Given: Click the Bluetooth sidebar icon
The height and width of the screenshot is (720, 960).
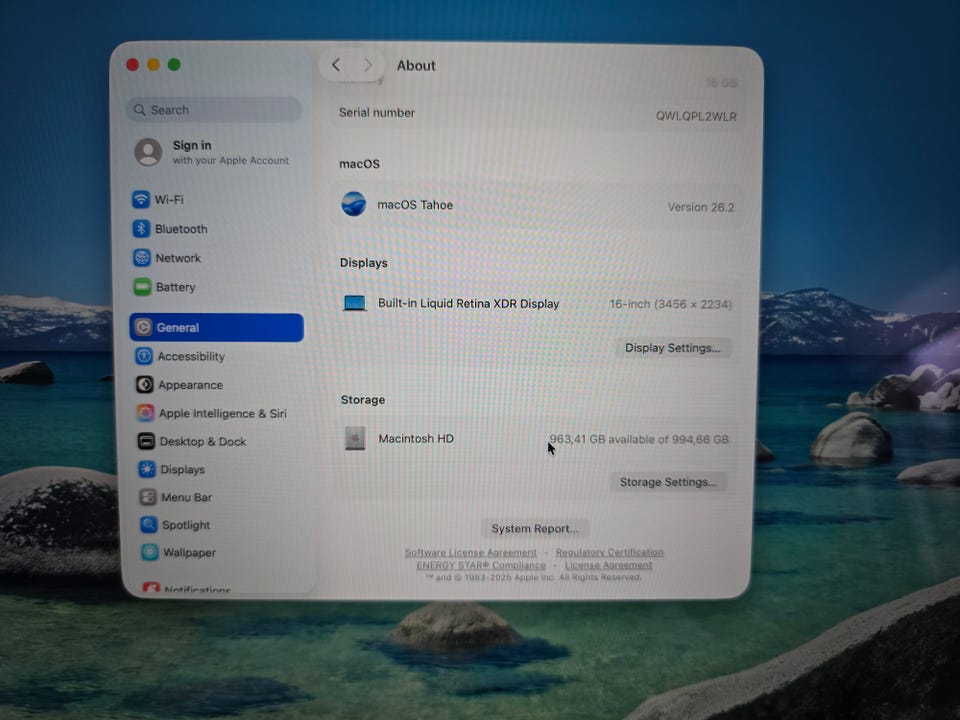Looking at the screenshot, I should (141, 228).
